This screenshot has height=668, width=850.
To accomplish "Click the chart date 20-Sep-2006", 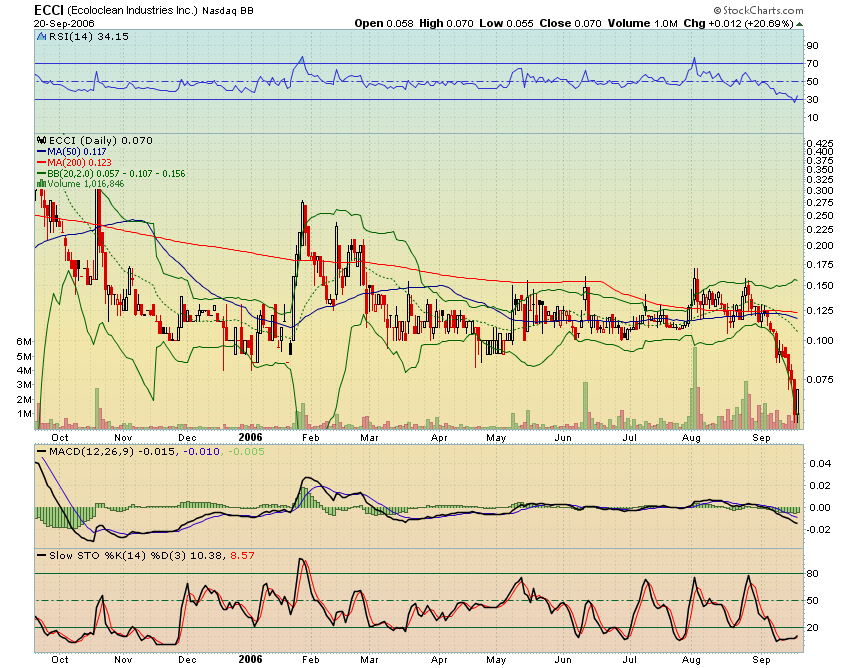I will [64, 24].
